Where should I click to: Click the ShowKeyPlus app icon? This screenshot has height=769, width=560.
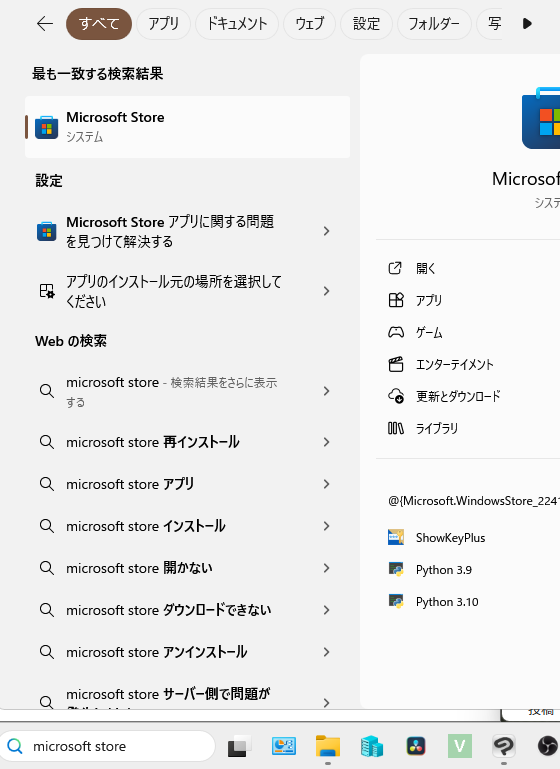point(396,537)
